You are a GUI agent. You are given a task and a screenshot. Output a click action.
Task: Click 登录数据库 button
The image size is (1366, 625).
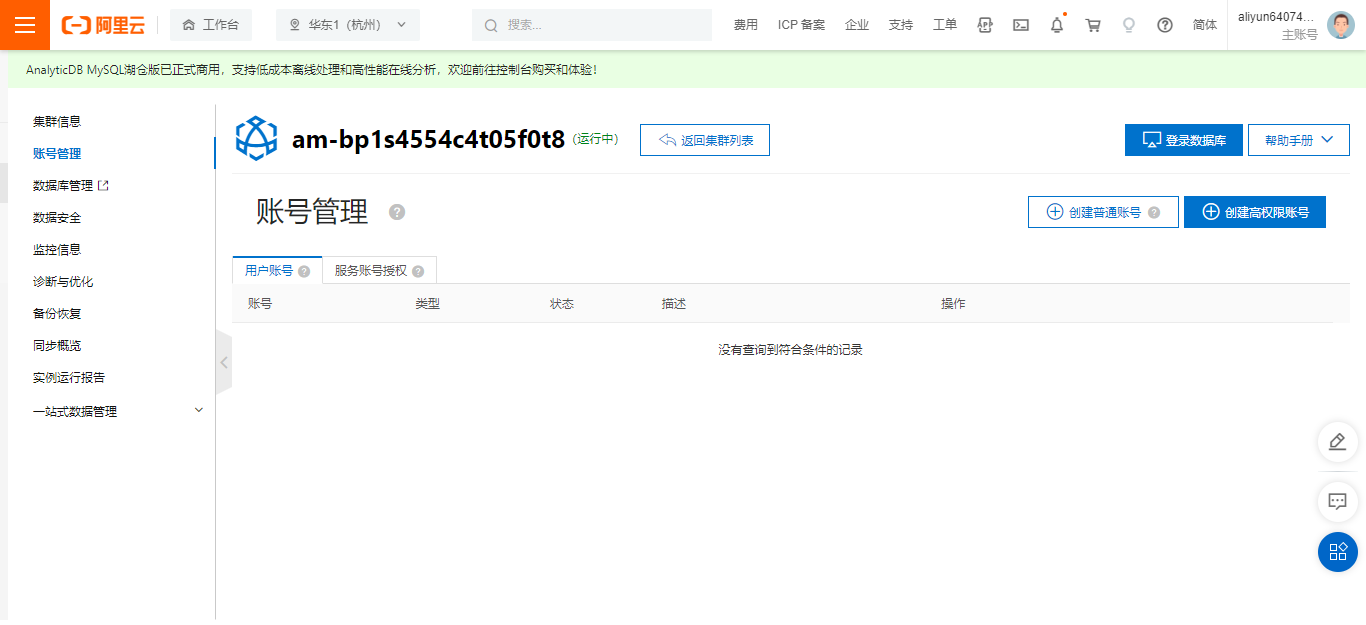click(1183, 140)
